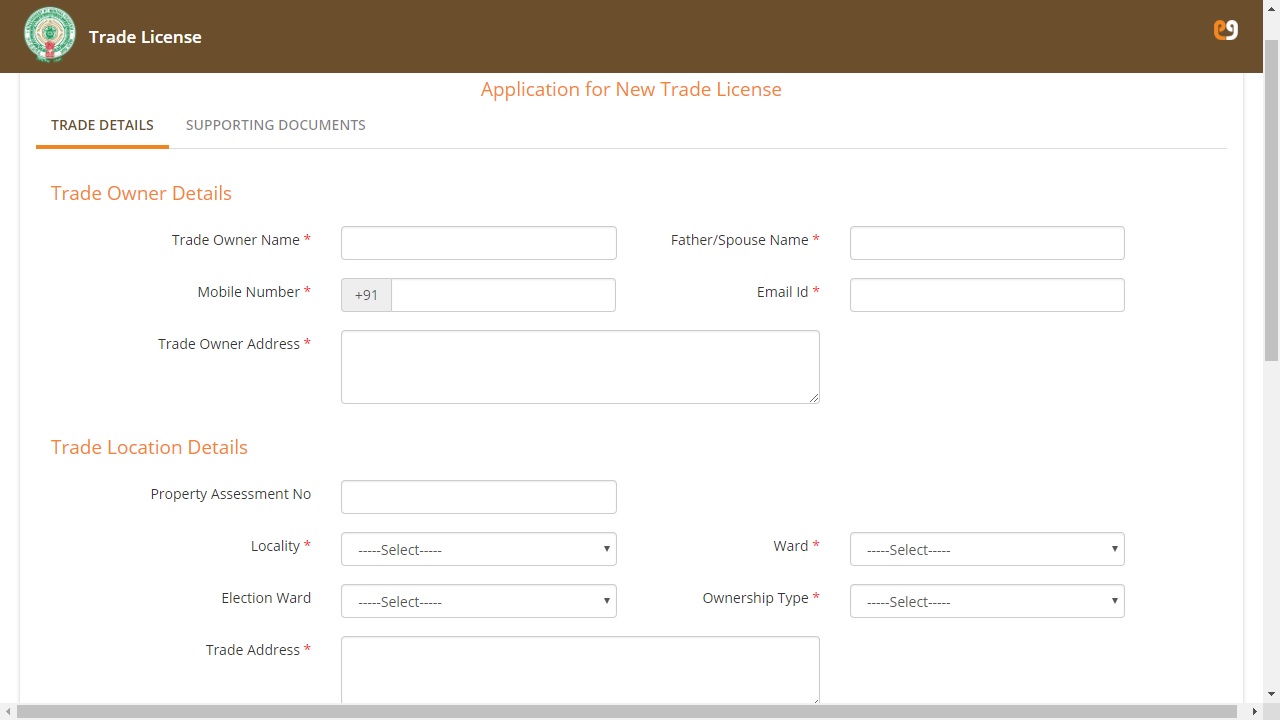Click the Email Id field

click(x=986, y=295)
